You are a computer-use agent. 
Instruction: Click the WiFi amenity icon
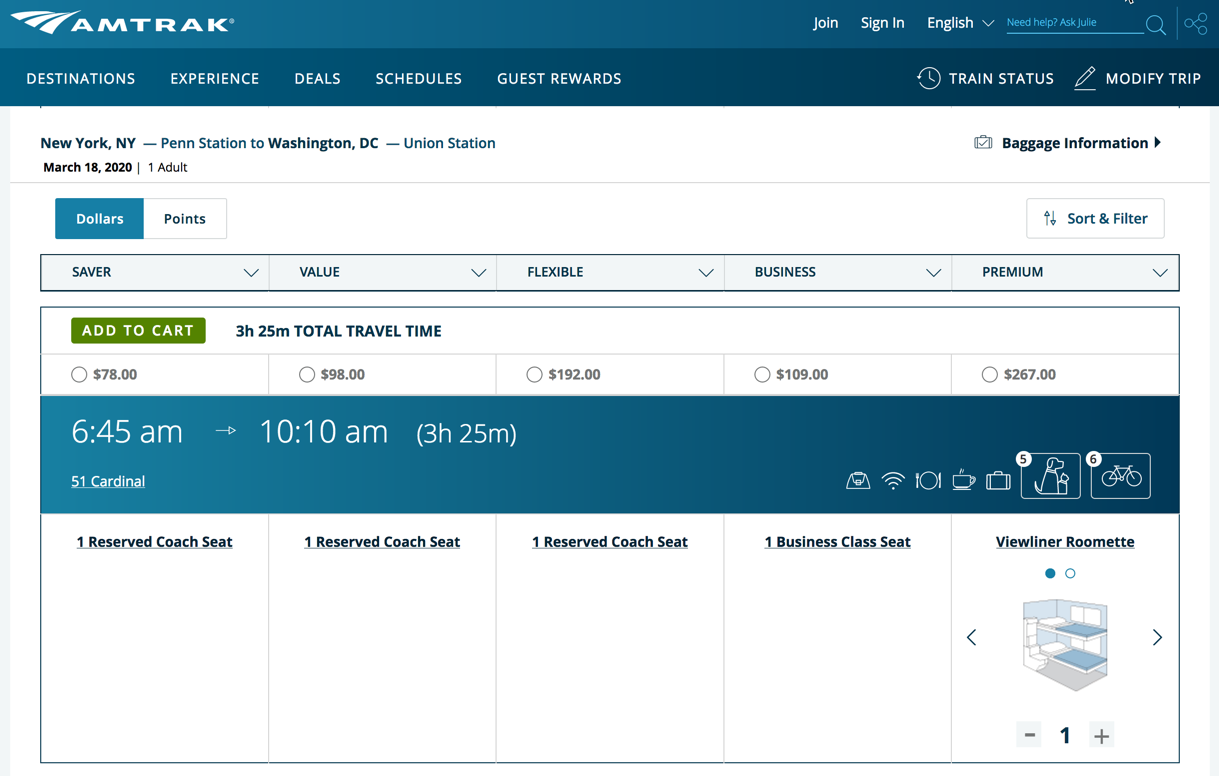pos(893,479)
